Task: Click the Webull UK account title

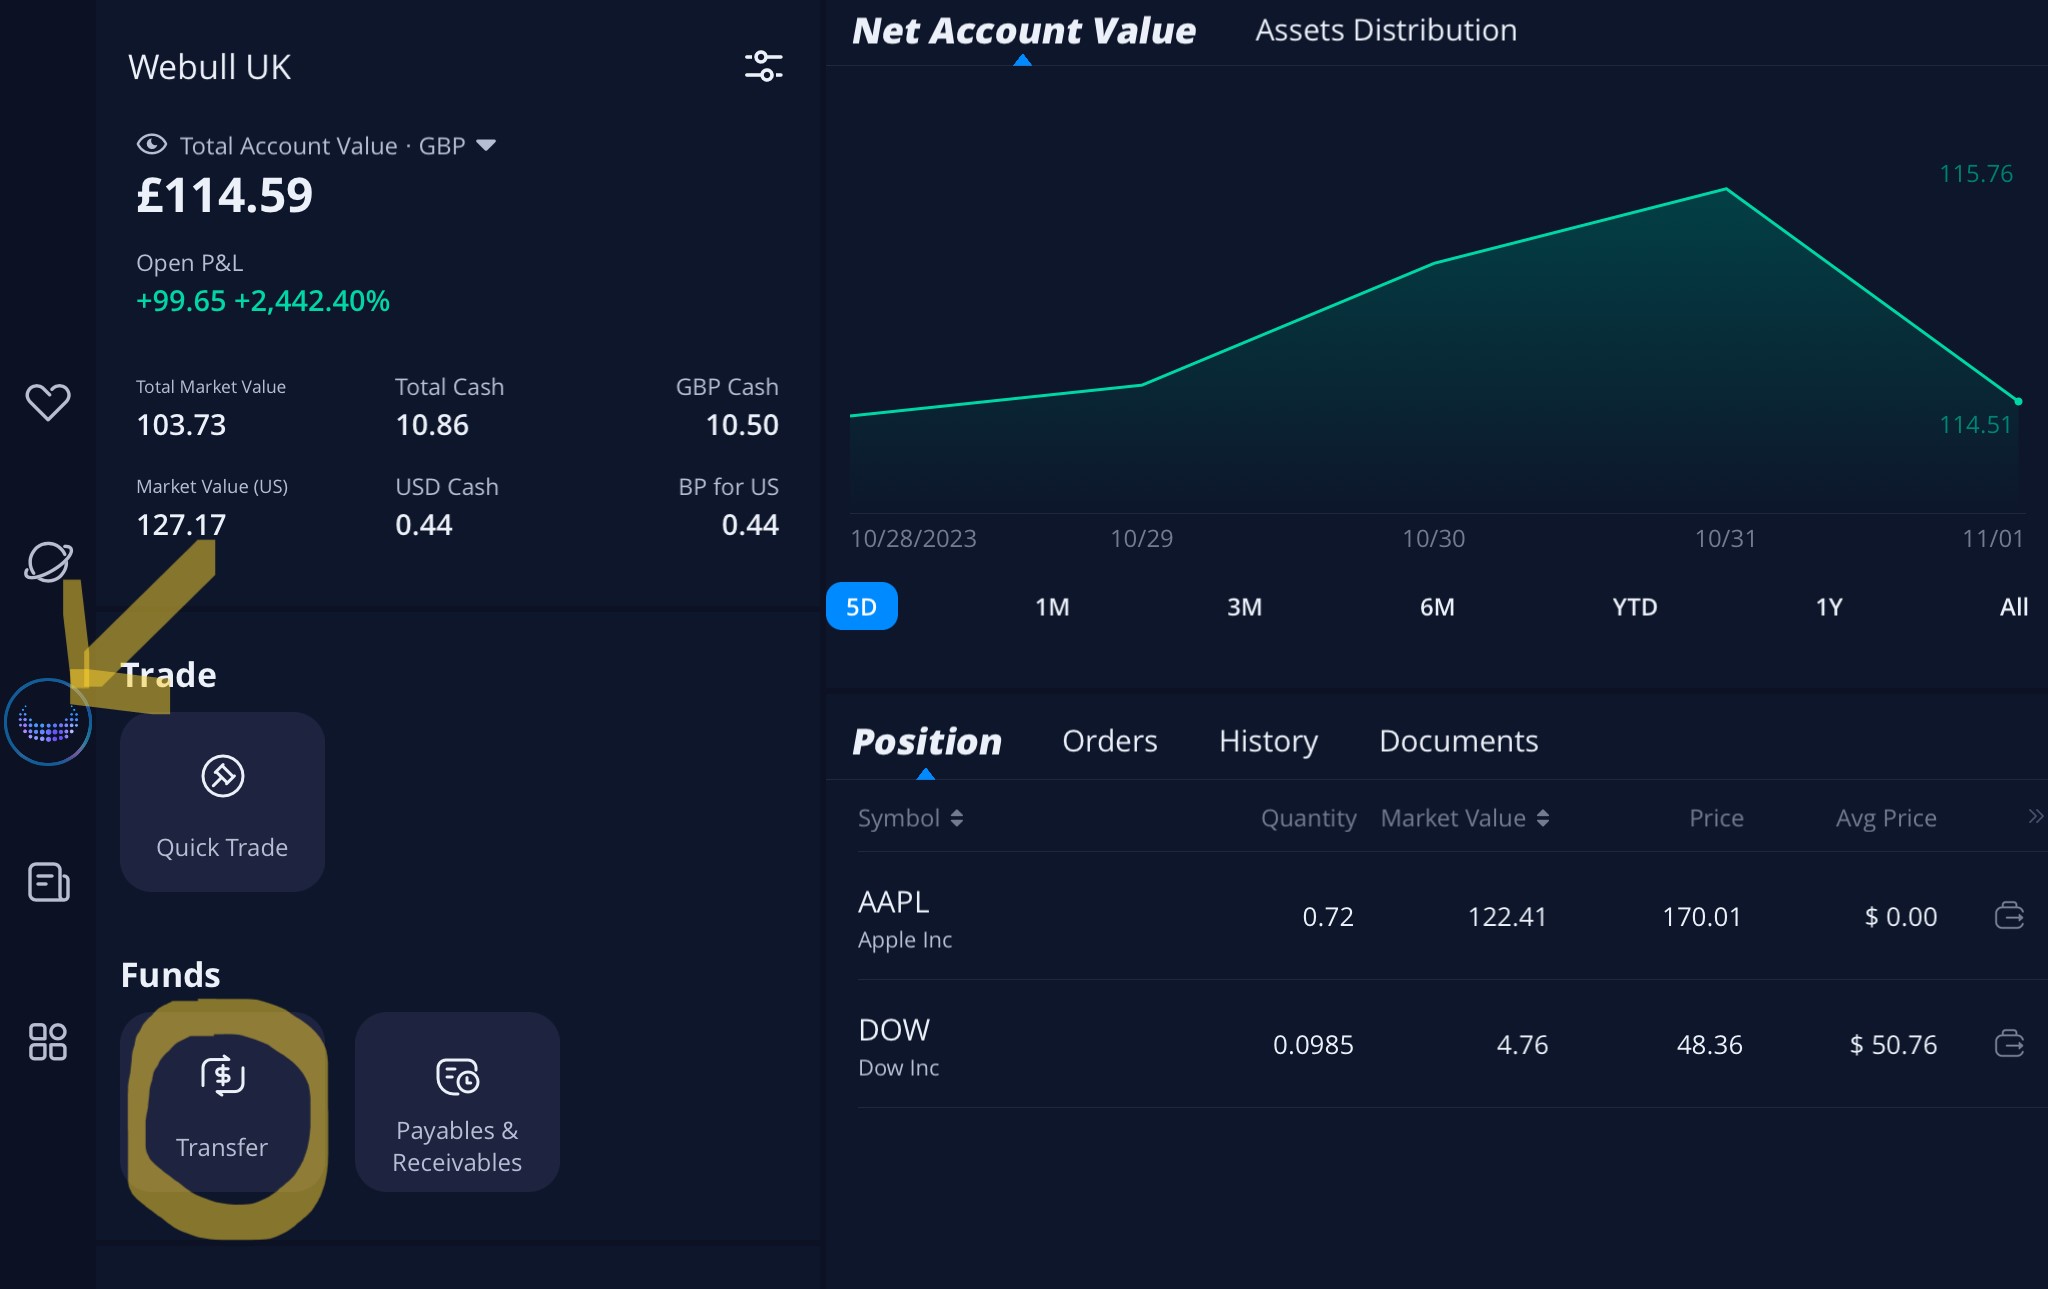Action: [x=210, y=67]
